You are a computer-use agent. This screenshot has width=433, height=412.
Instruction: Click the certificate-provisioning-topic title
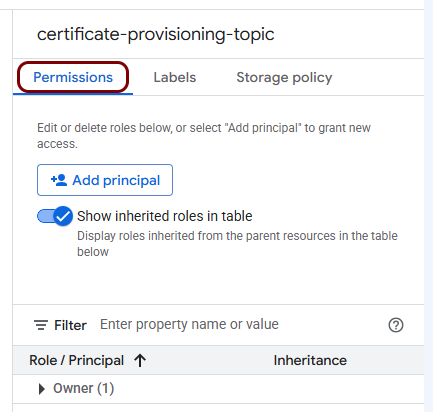[156, 34]
